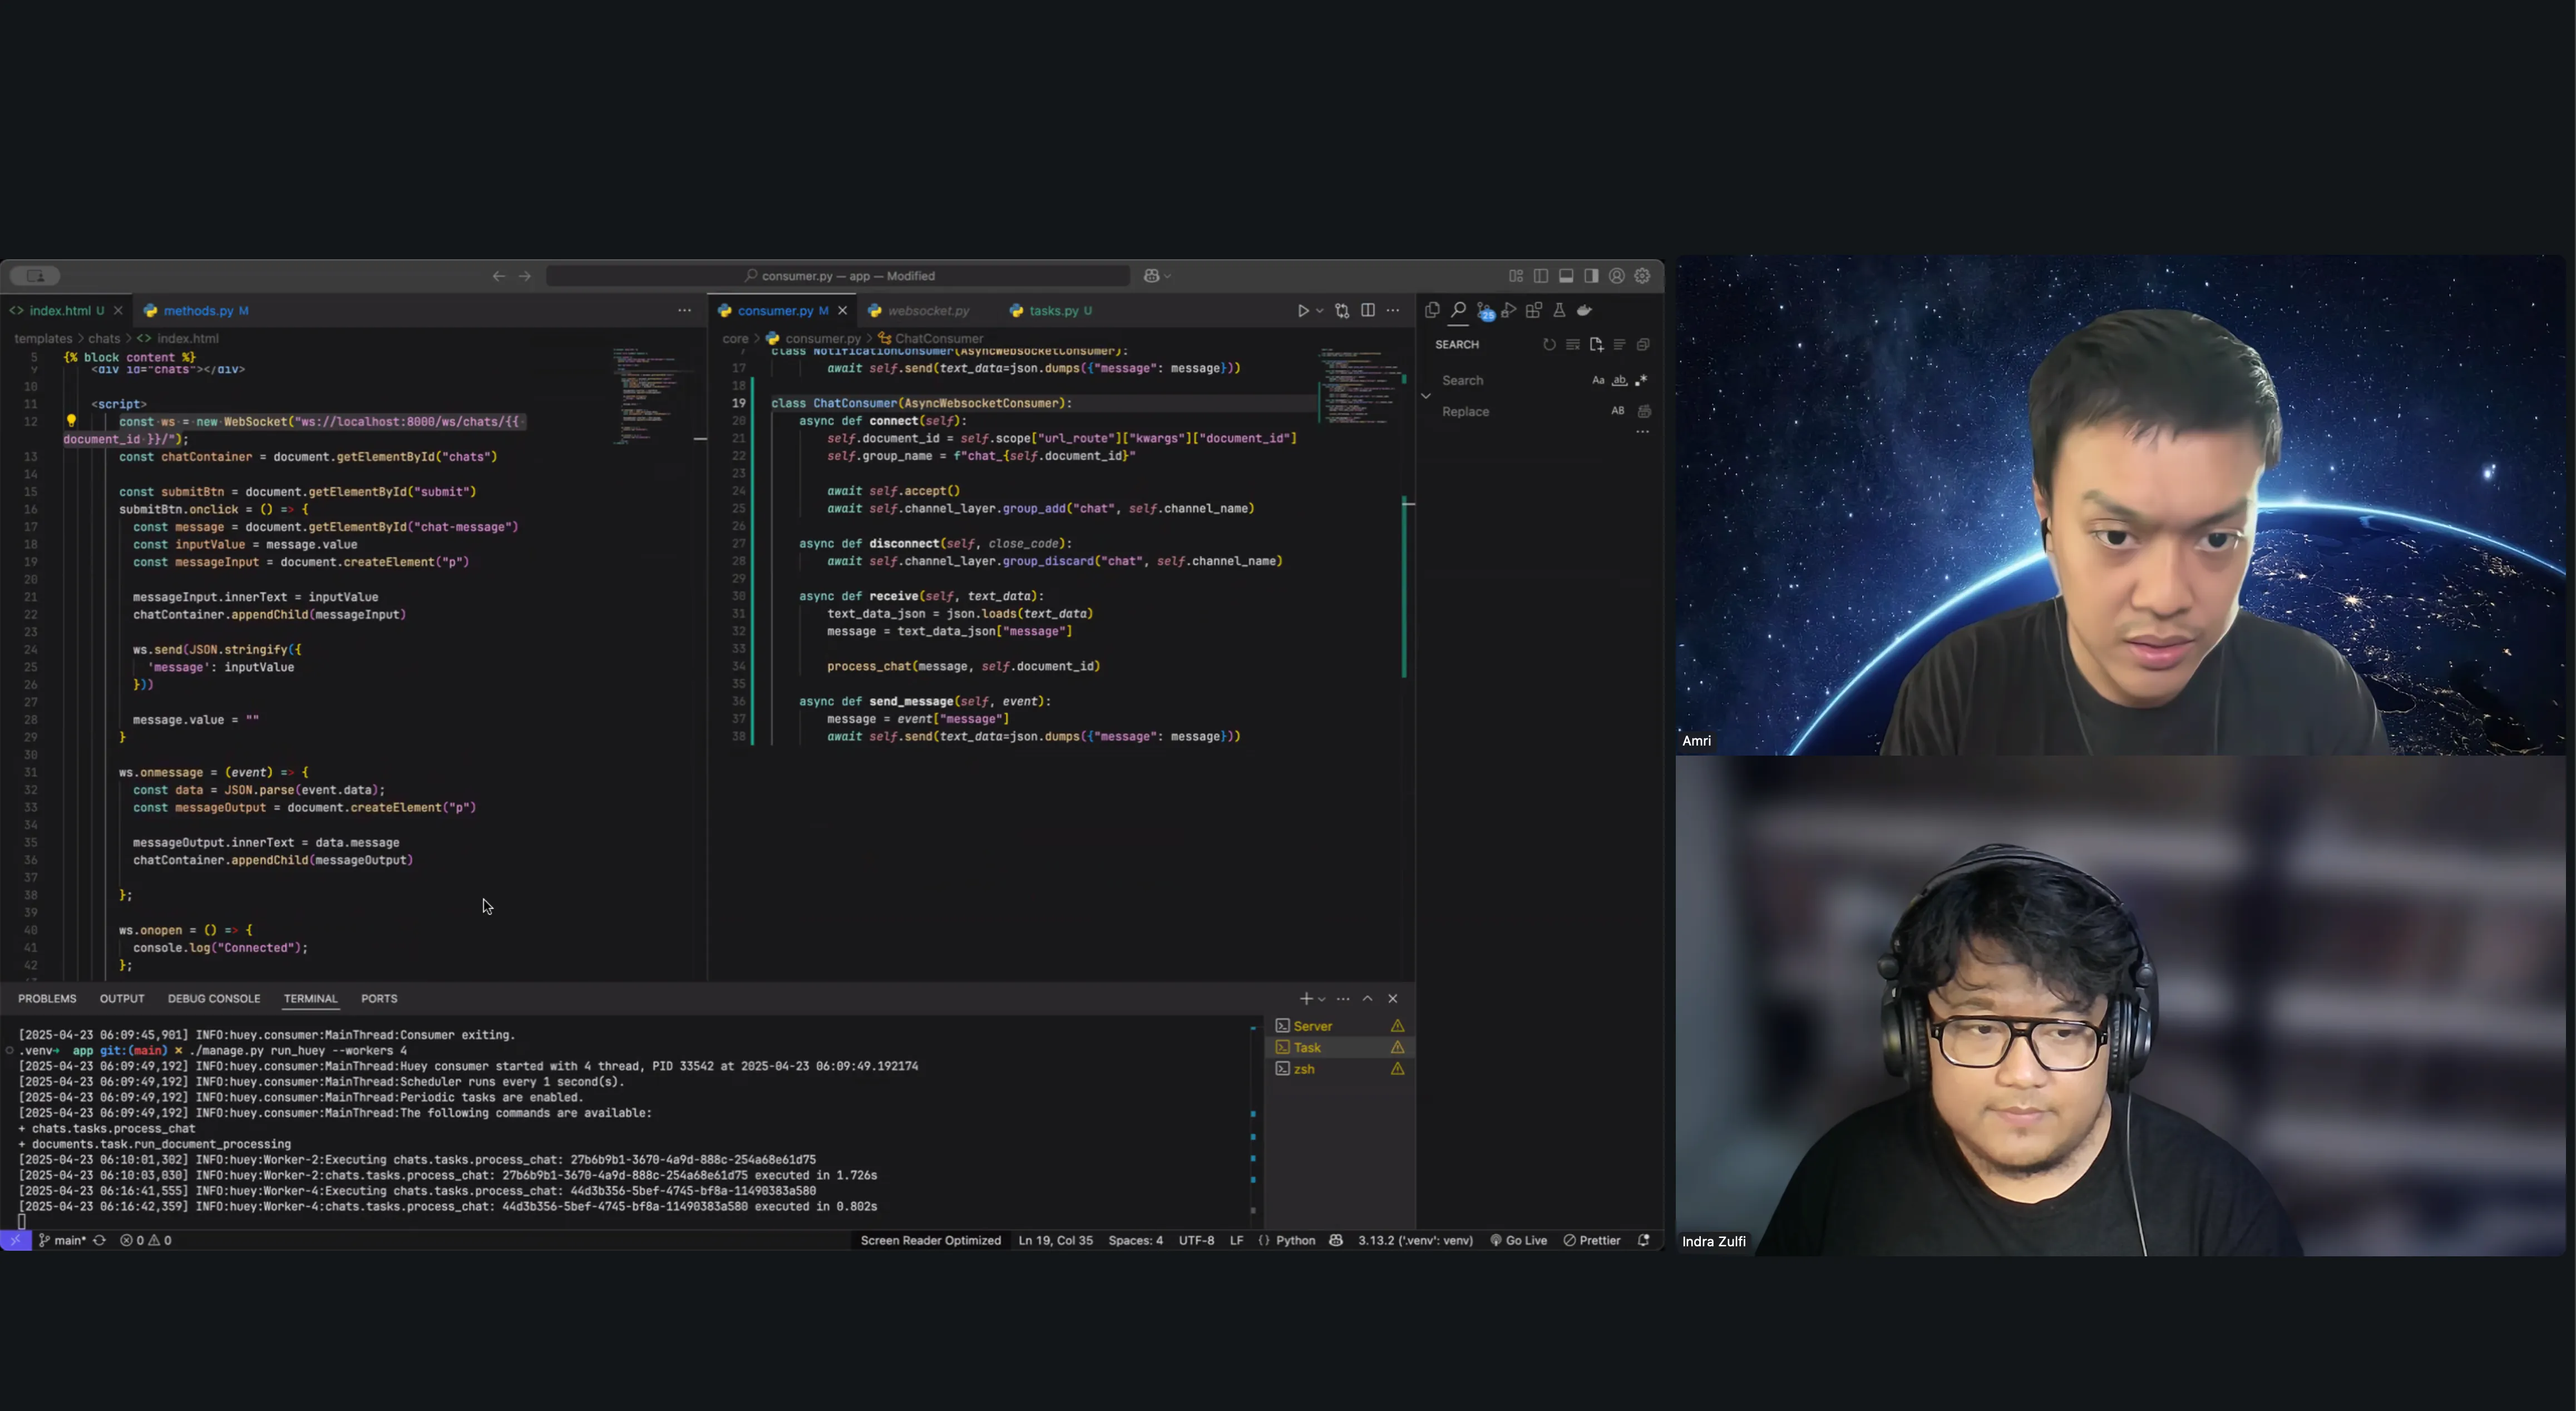Switch to the tasks.py tab
The height and width of the screenshot is (1411, 2576).
pos(1051,311)
